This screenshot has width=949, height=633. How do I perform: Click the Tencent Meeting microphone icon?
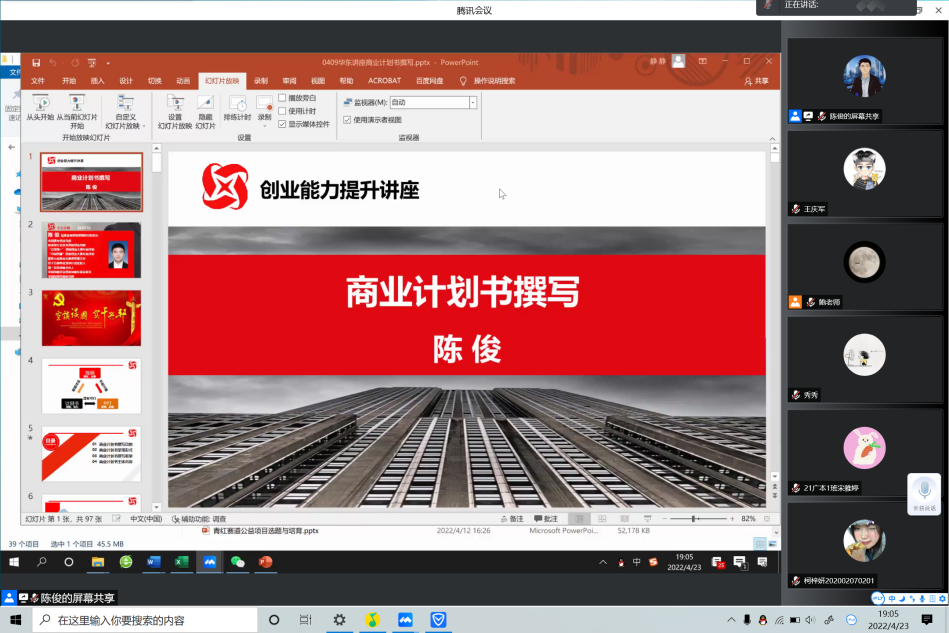click(x=924, y=489)
